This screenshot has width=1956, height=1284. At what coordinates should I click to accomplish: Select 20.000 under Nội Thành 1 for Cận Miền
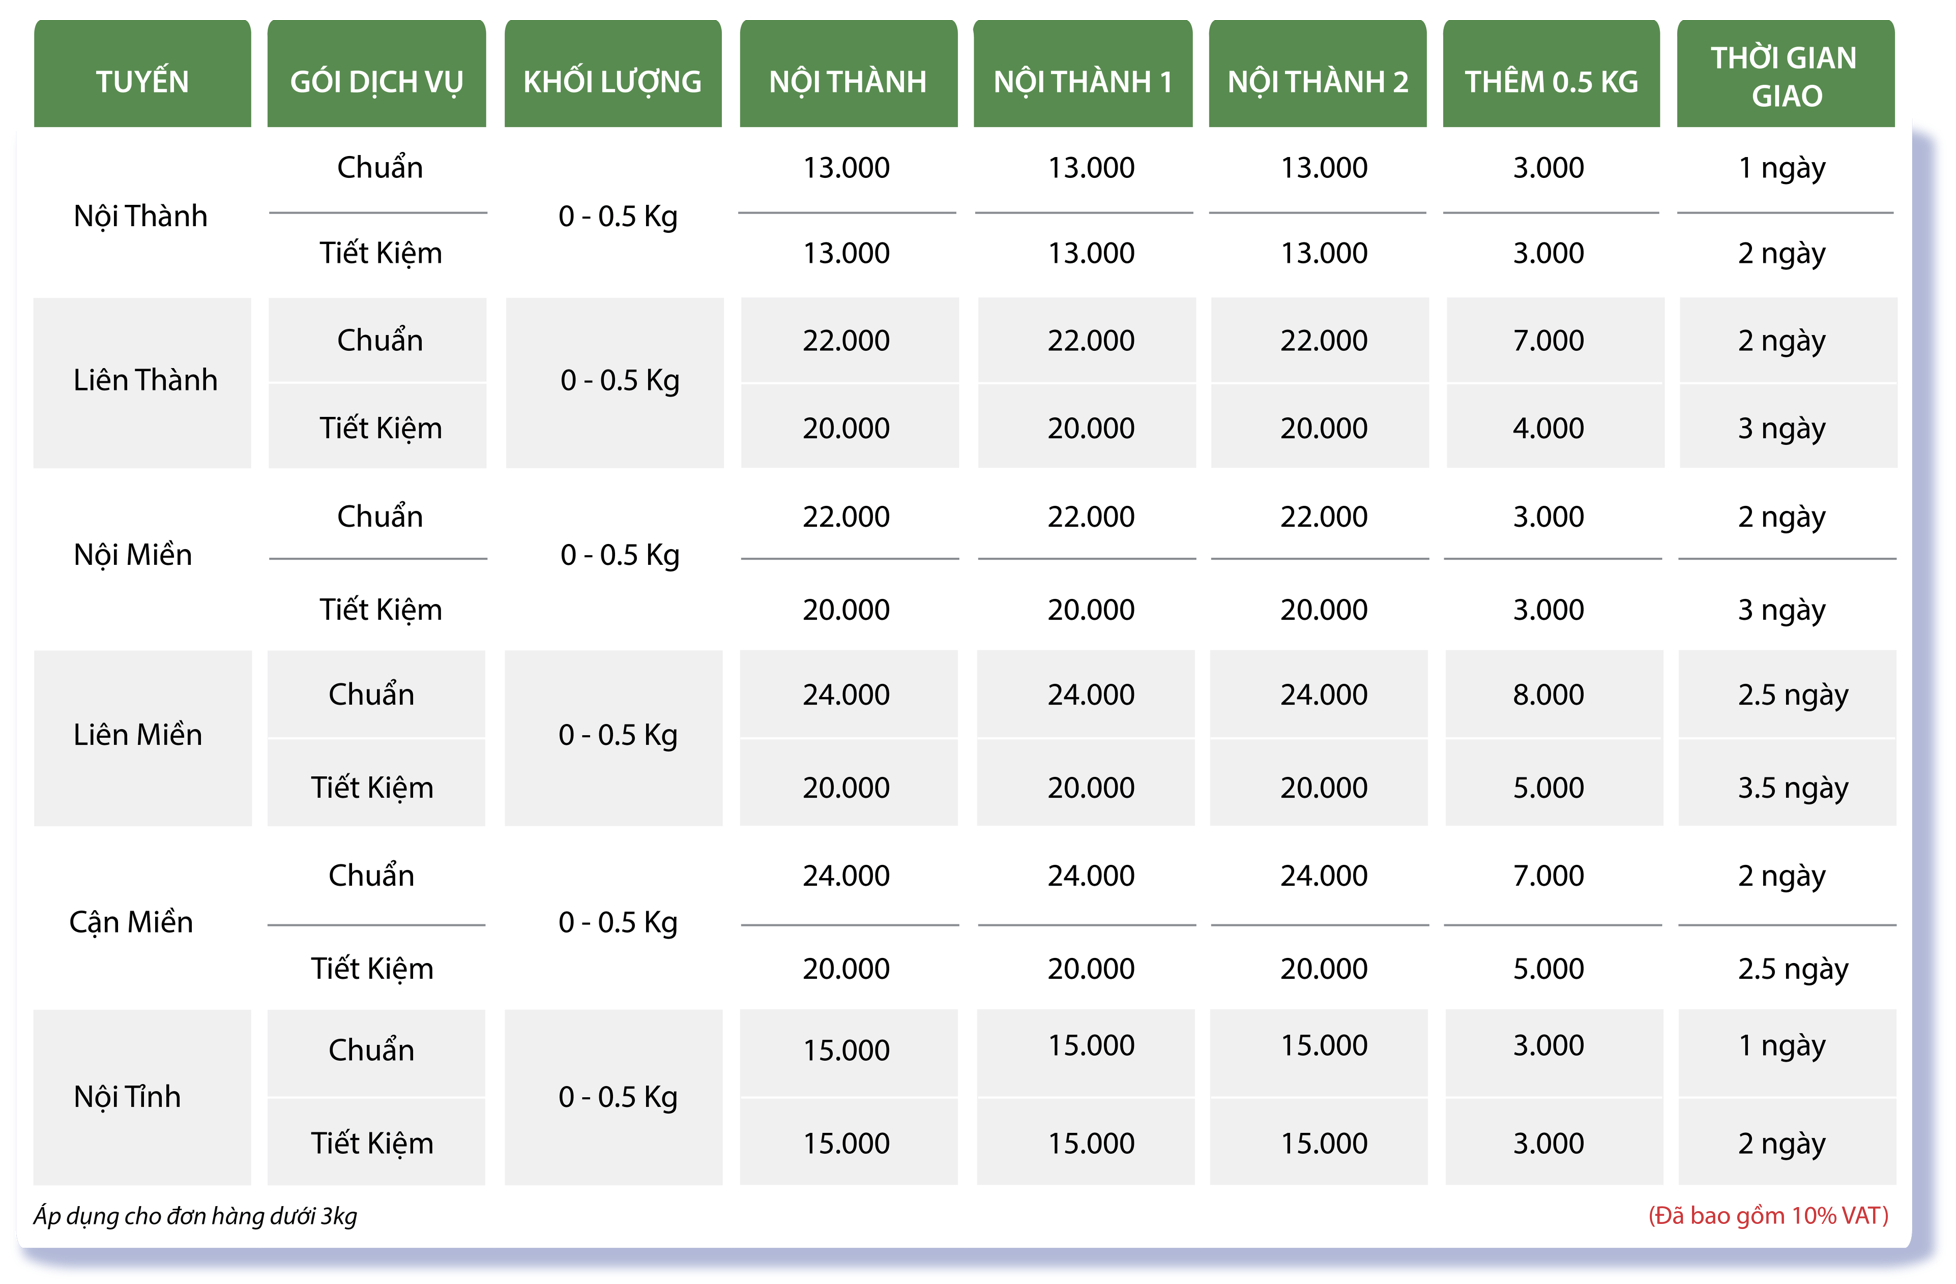click(1091, 969)
